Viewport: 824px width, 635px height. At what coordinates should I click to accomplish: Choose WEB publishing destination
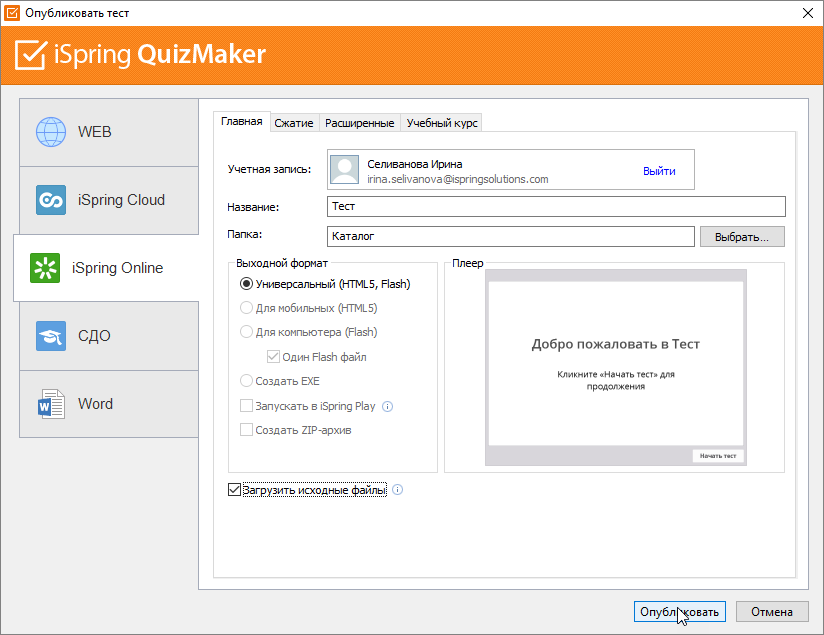(109, 132)
